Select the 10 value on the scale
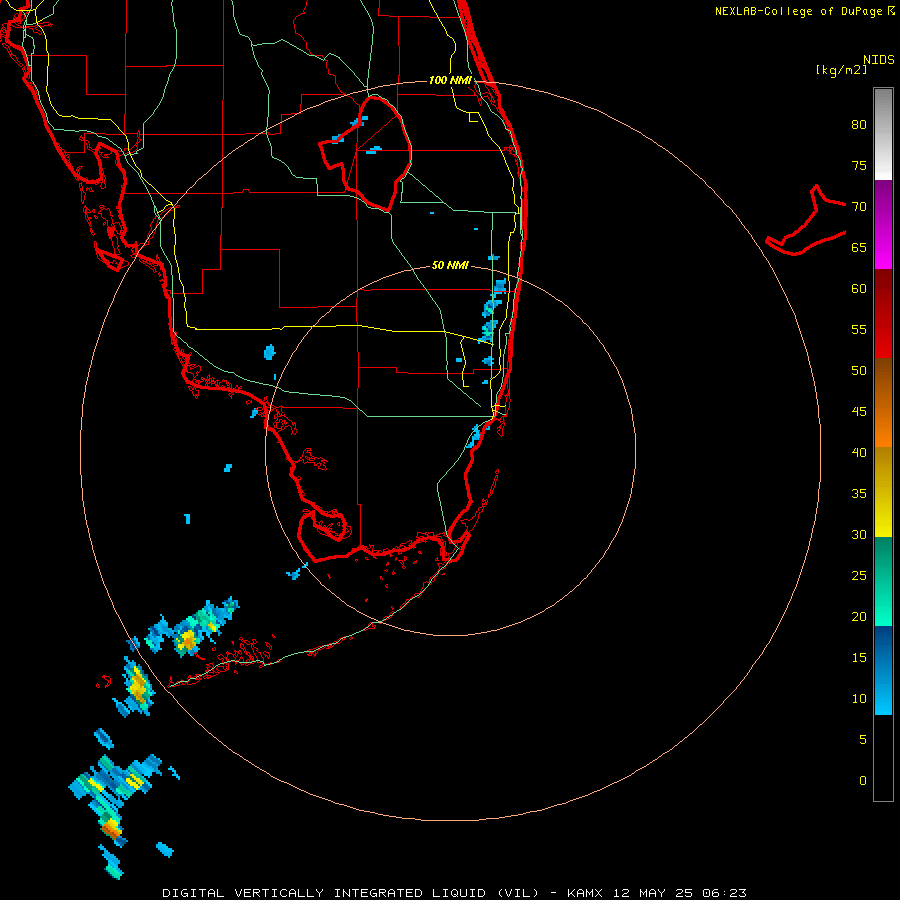This screenshot has width=900, height=900. pos(859,699)
